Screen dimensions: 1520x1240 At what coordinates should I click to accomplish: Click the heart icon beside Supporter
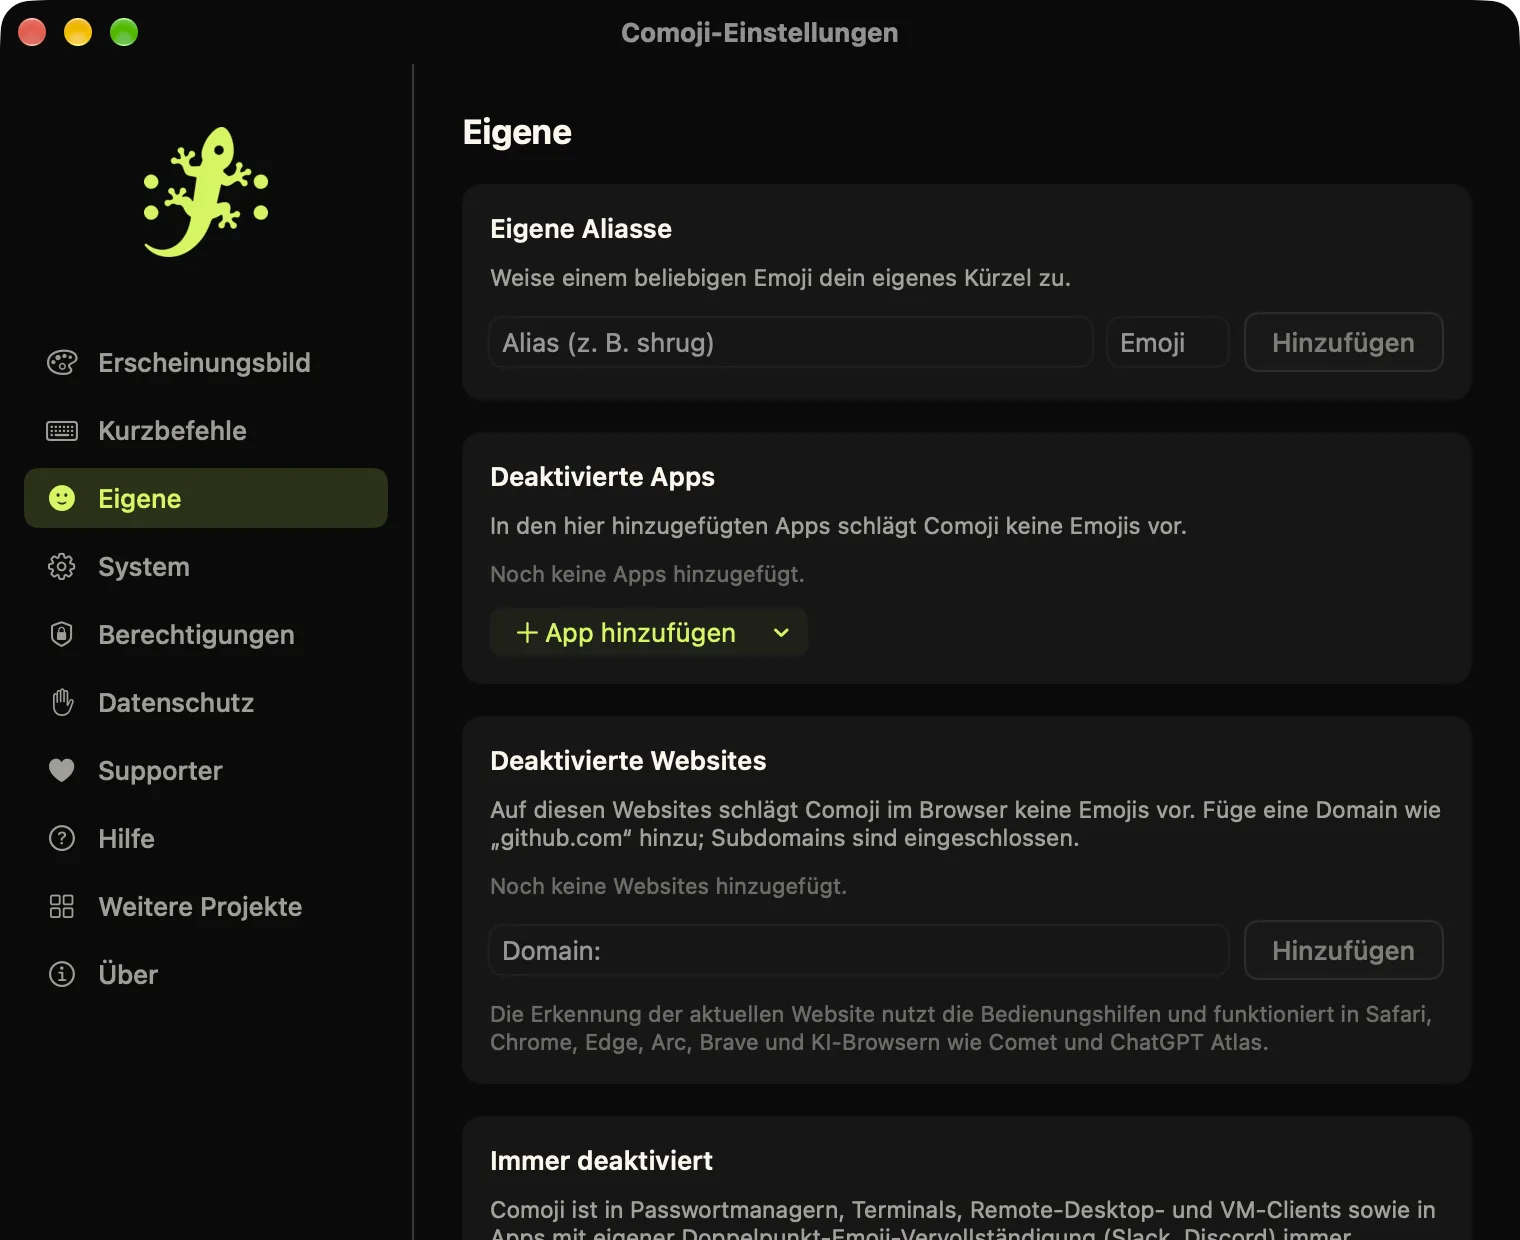pyautogui.click(x=62, y=770)
